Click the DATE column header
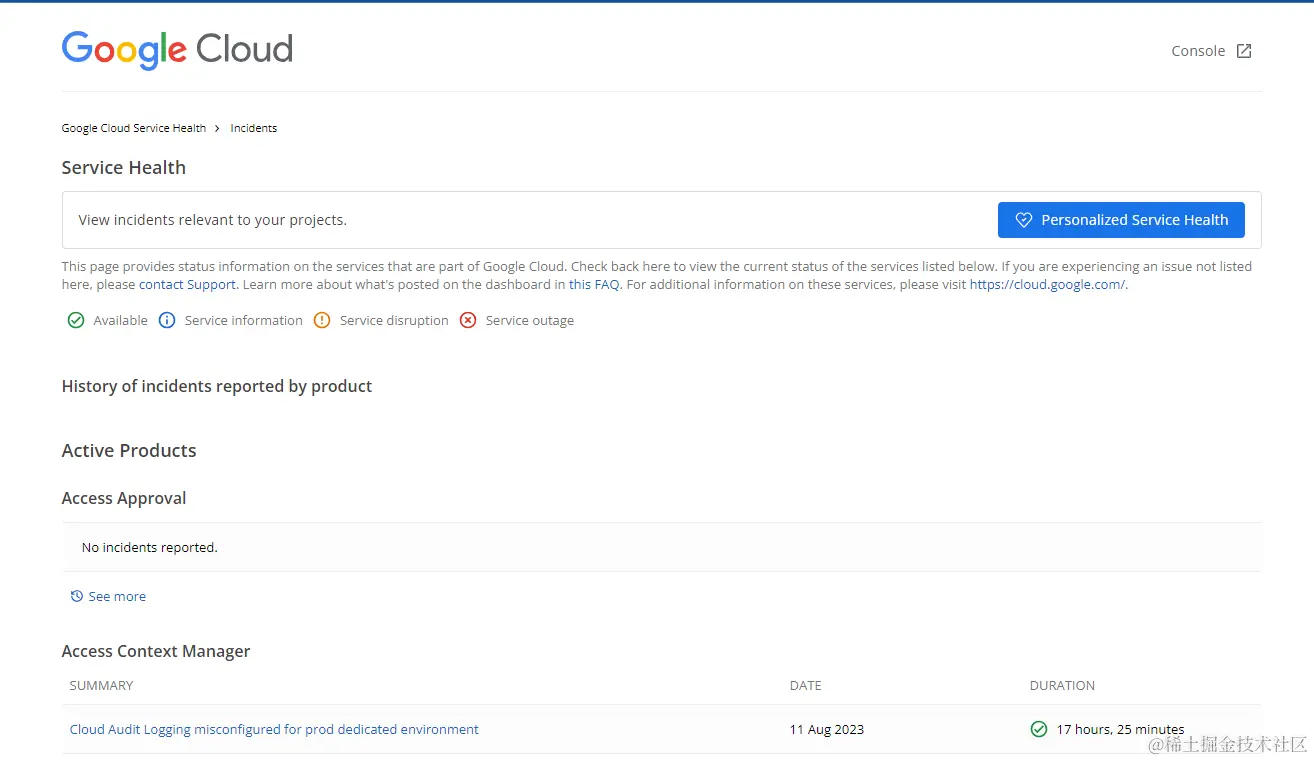Image resolution: width=1314 pixels, height=761 pixels. (805, 686)
